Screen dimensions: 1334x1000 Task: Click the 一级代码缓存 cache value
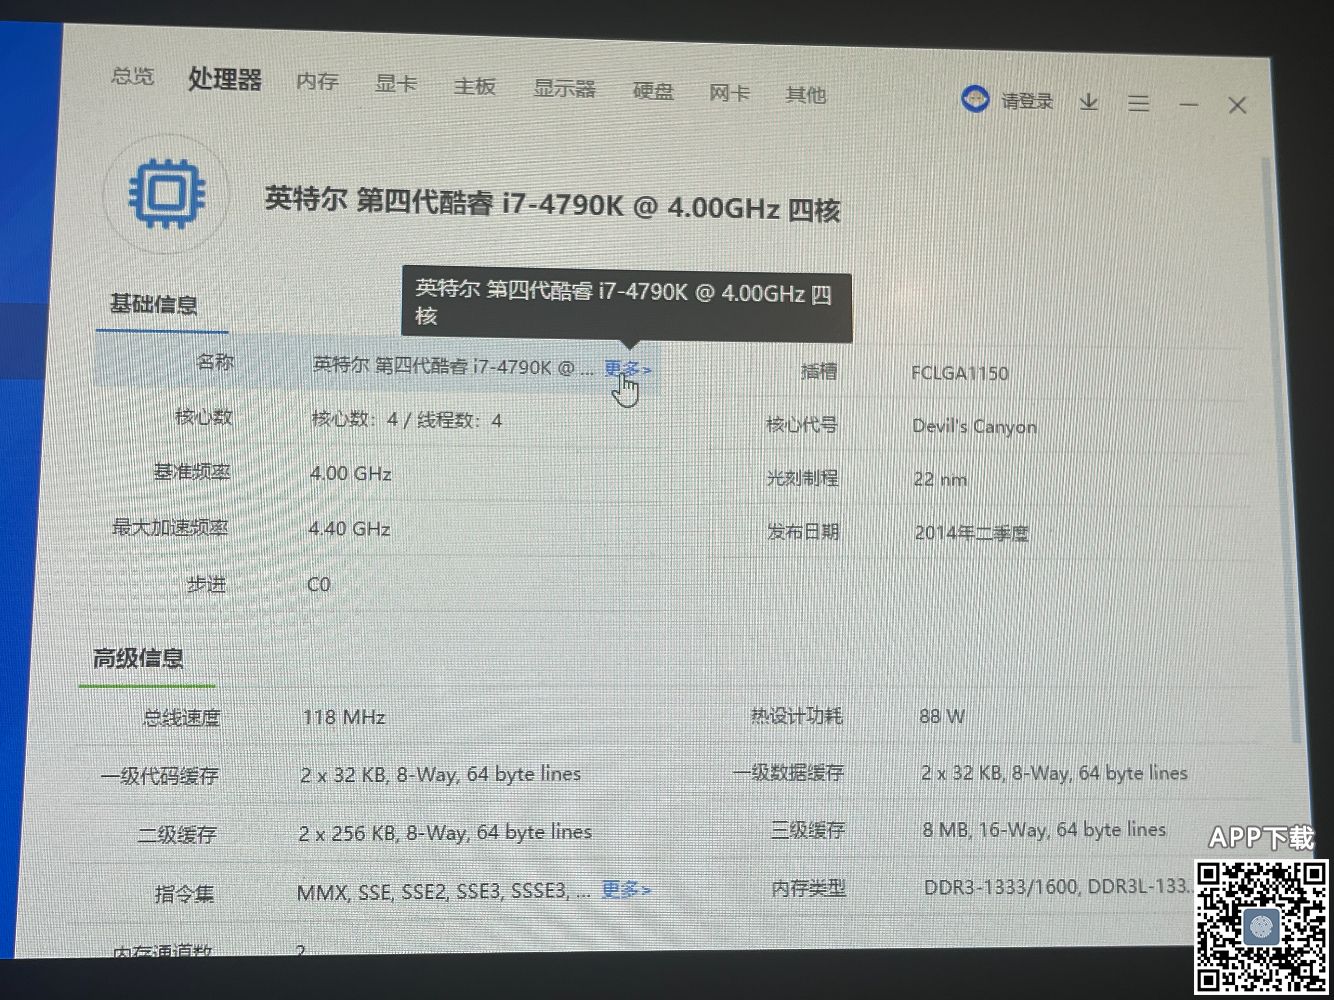pos(440,774)
